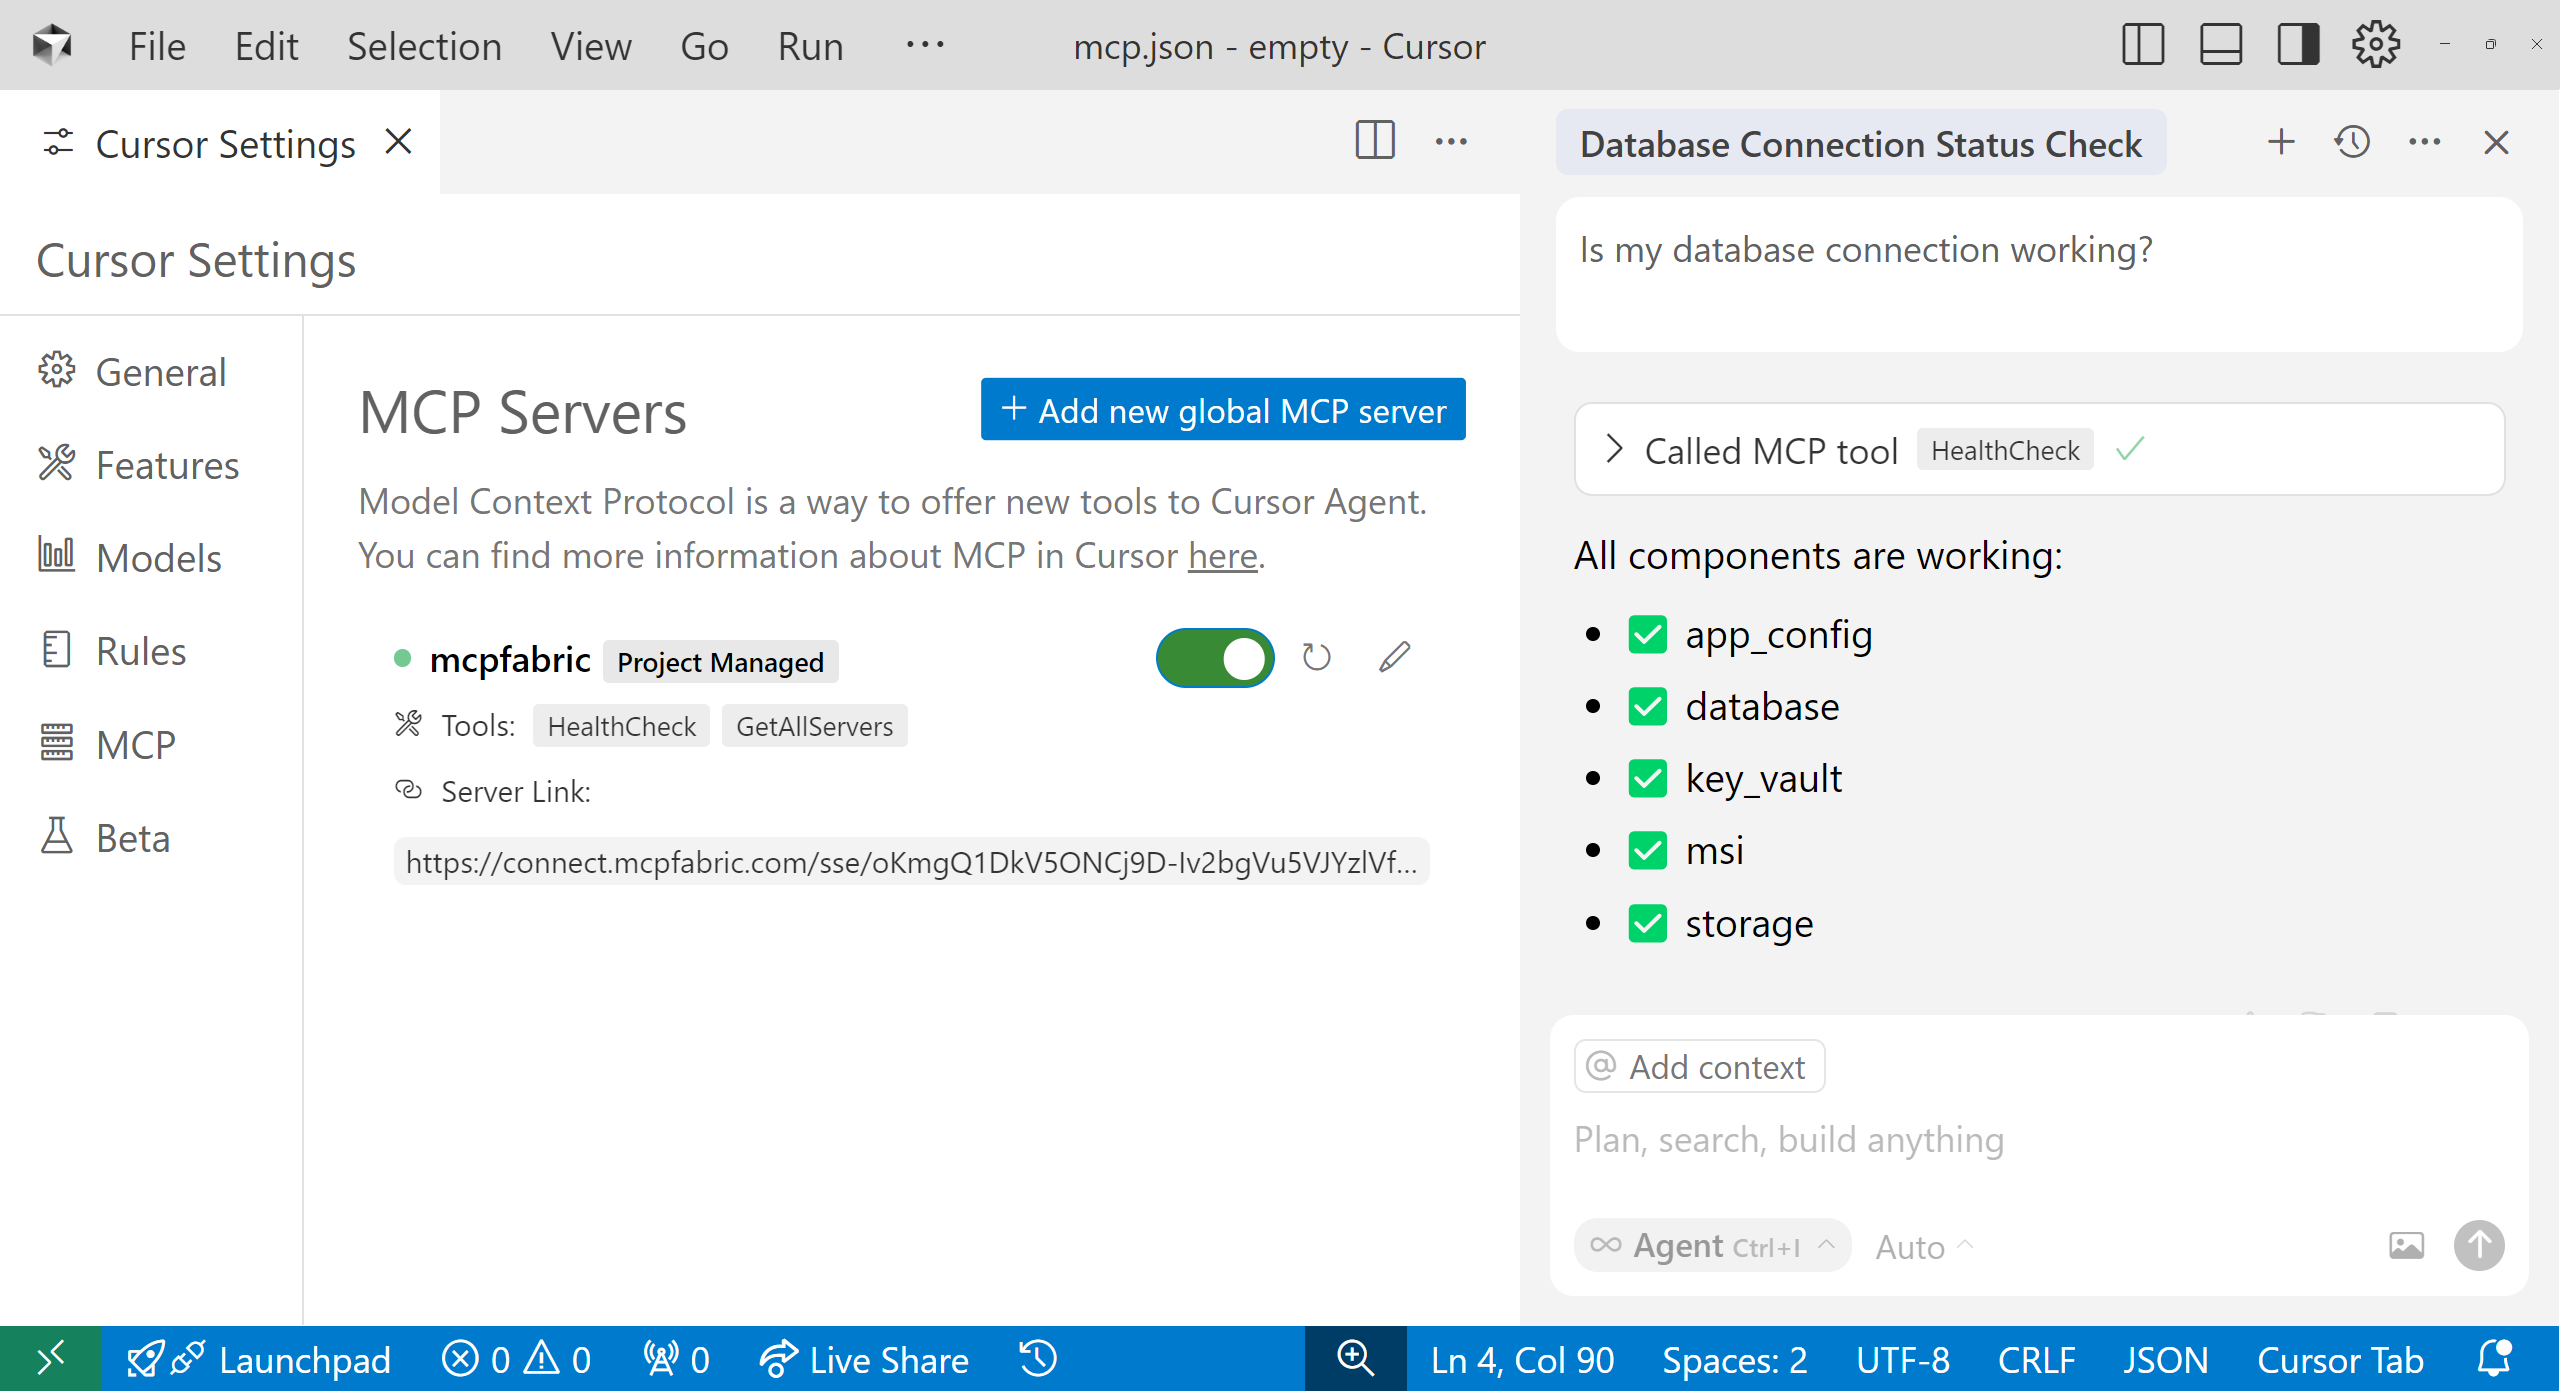Open notifications bell in the status bar
This screenshot has width=2560, height=1392.
tap(2496, 1359)
